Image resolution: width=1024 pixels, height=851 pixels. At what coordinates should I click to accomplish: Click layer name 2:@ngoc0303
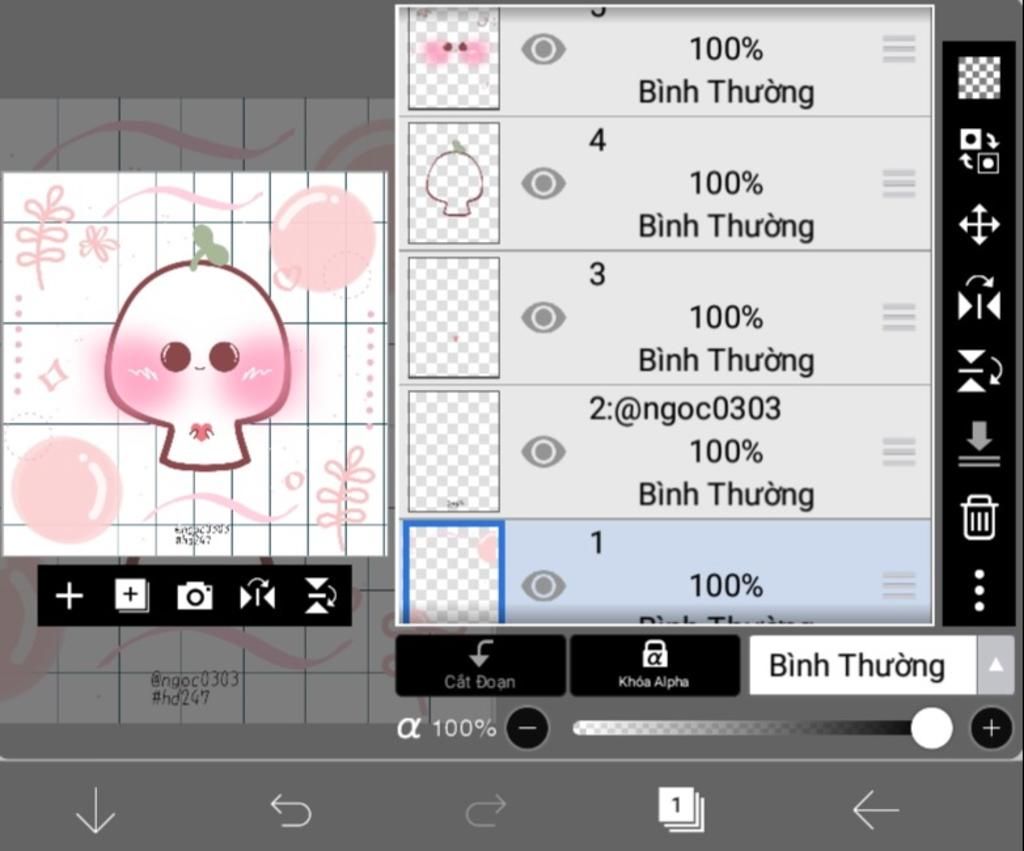click(684, 409)
